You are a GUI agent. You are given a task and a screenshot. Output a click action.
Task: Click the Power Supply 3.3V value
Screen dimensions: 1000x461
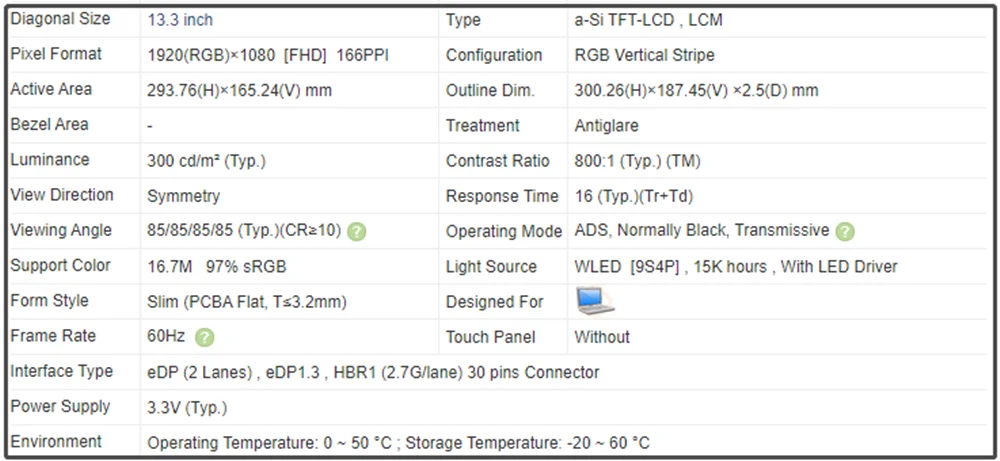187,407
